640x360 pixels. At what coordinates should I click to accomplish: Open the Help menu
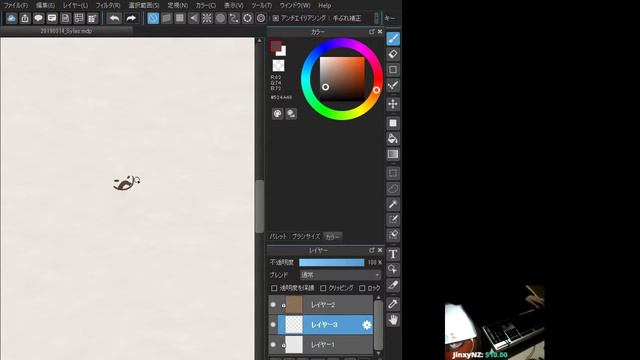coord(324,5)
